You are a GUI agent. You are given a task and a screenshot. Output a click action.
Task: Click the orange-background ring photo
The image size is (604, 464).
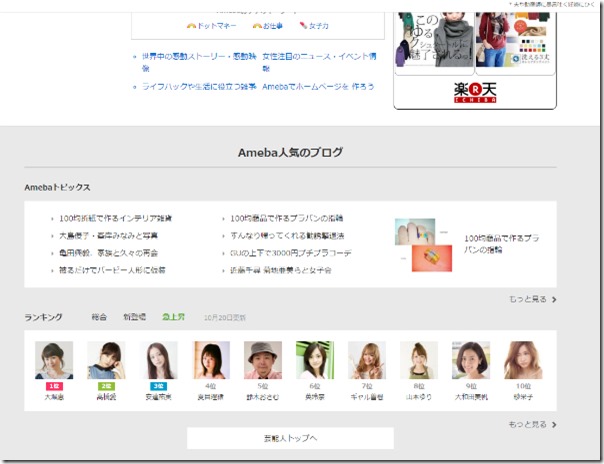[432, 258]
